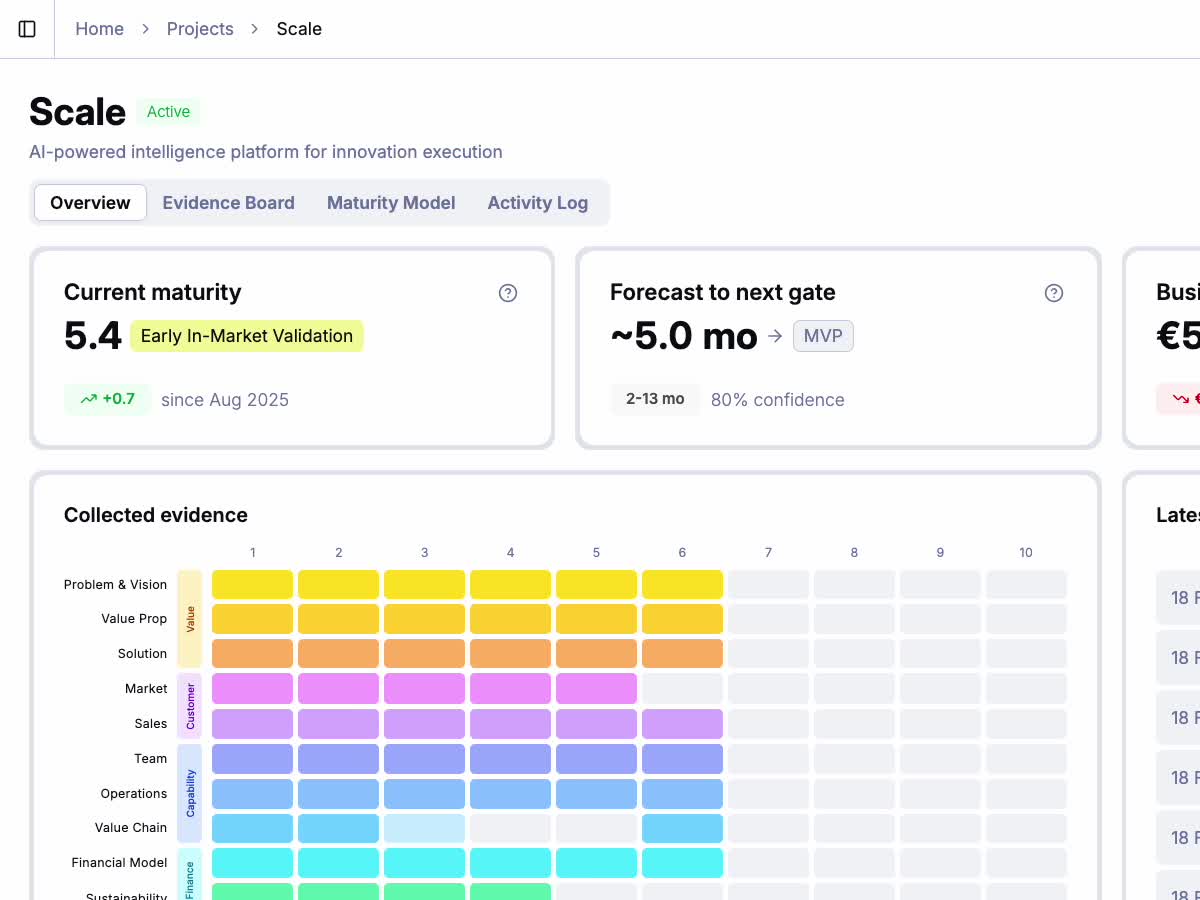
Task: Click the Capability category vertical label
Action: coord(190,793)
